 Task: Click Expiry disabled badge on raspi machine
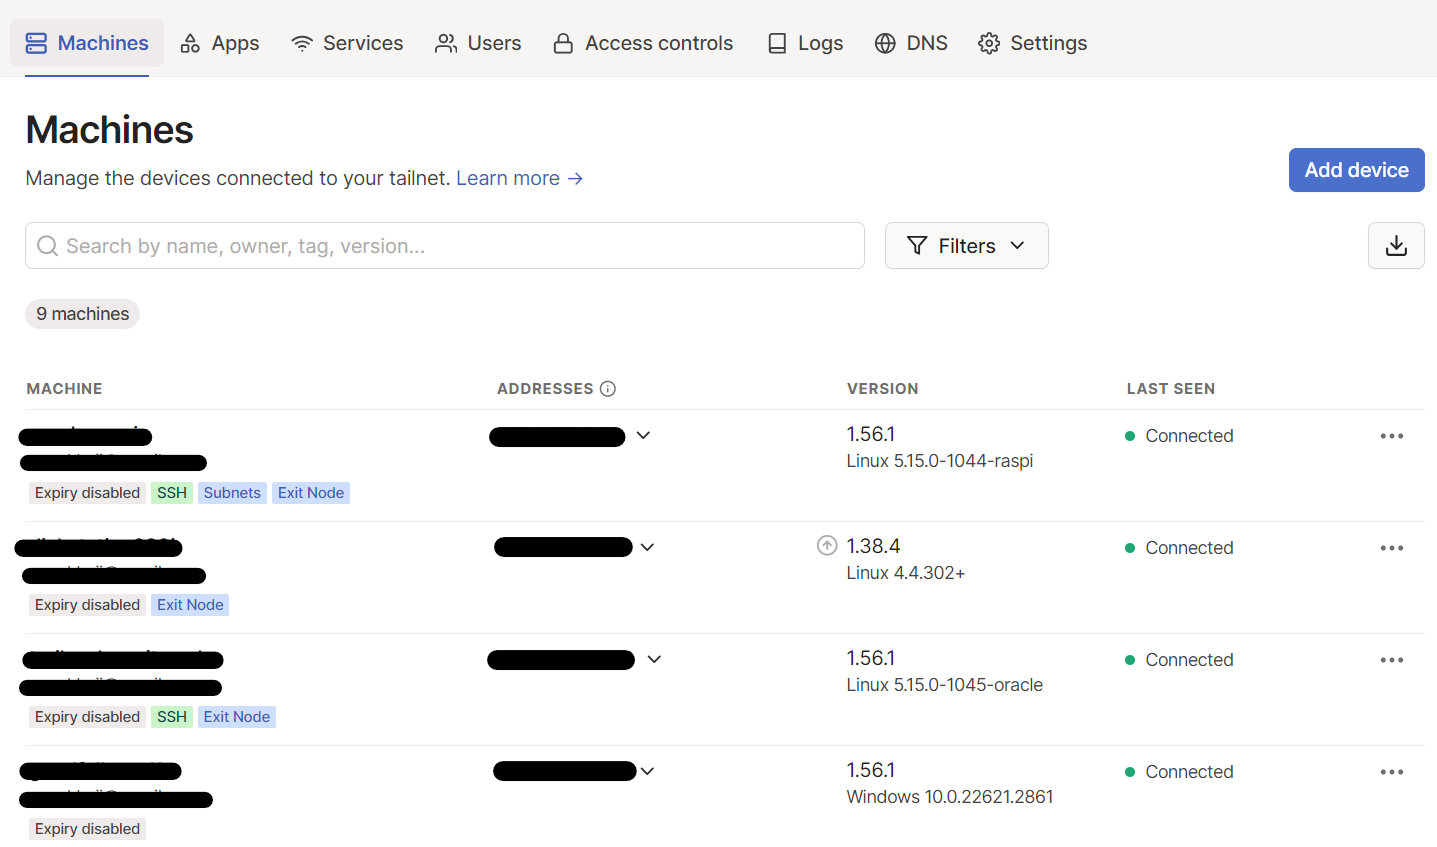87,493
